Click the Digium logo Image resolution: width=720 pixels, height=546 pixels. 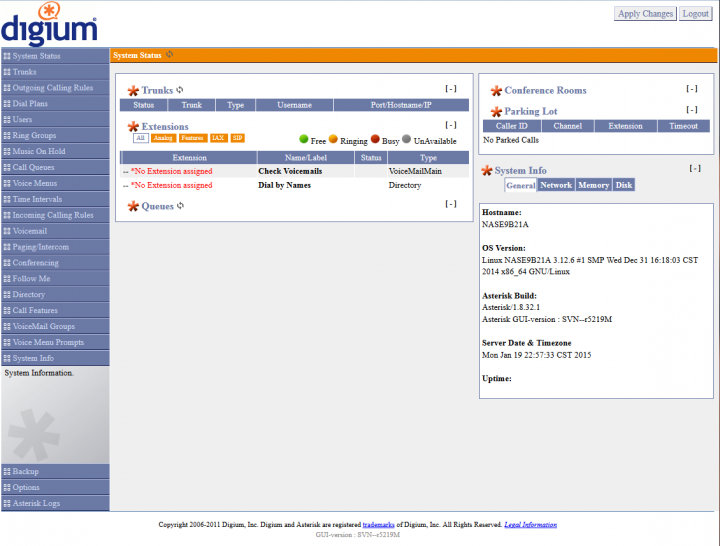point(49,24)
